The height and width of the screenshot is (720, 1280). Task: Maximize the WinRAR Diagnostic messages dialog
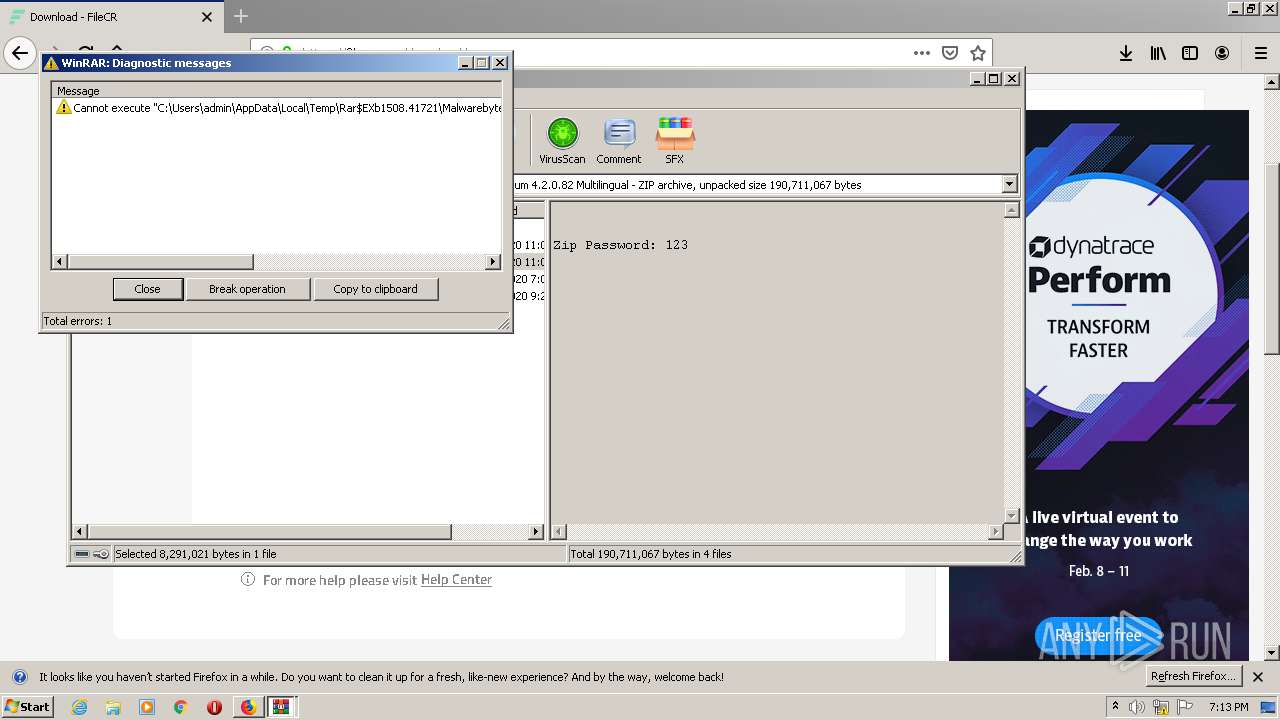point(482,63)
